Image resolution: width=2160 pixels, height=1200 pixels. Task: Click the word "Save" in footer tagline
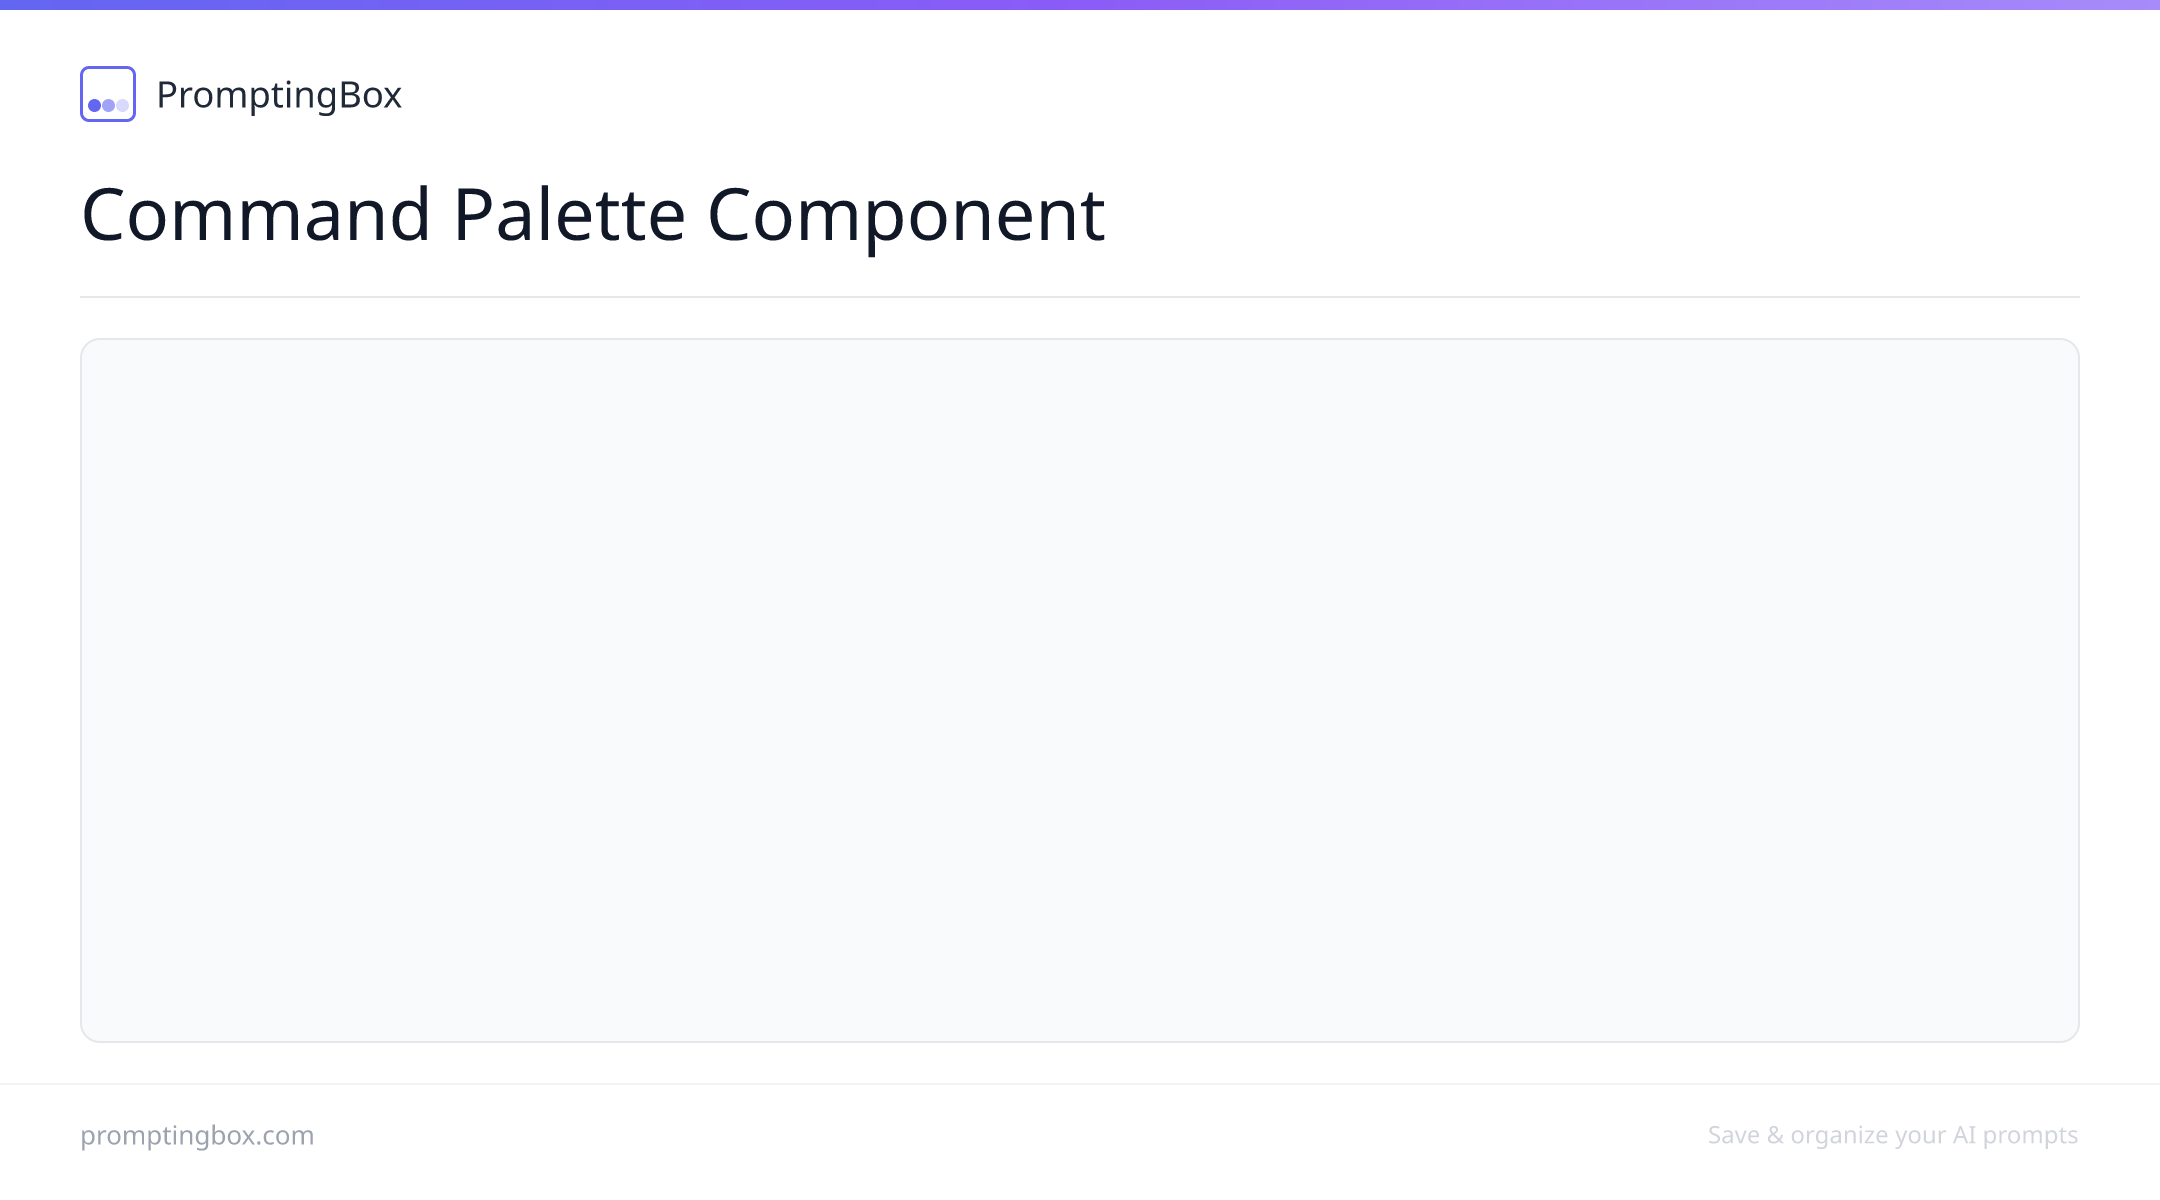pyautogui.click(x=1733, y=1135)
